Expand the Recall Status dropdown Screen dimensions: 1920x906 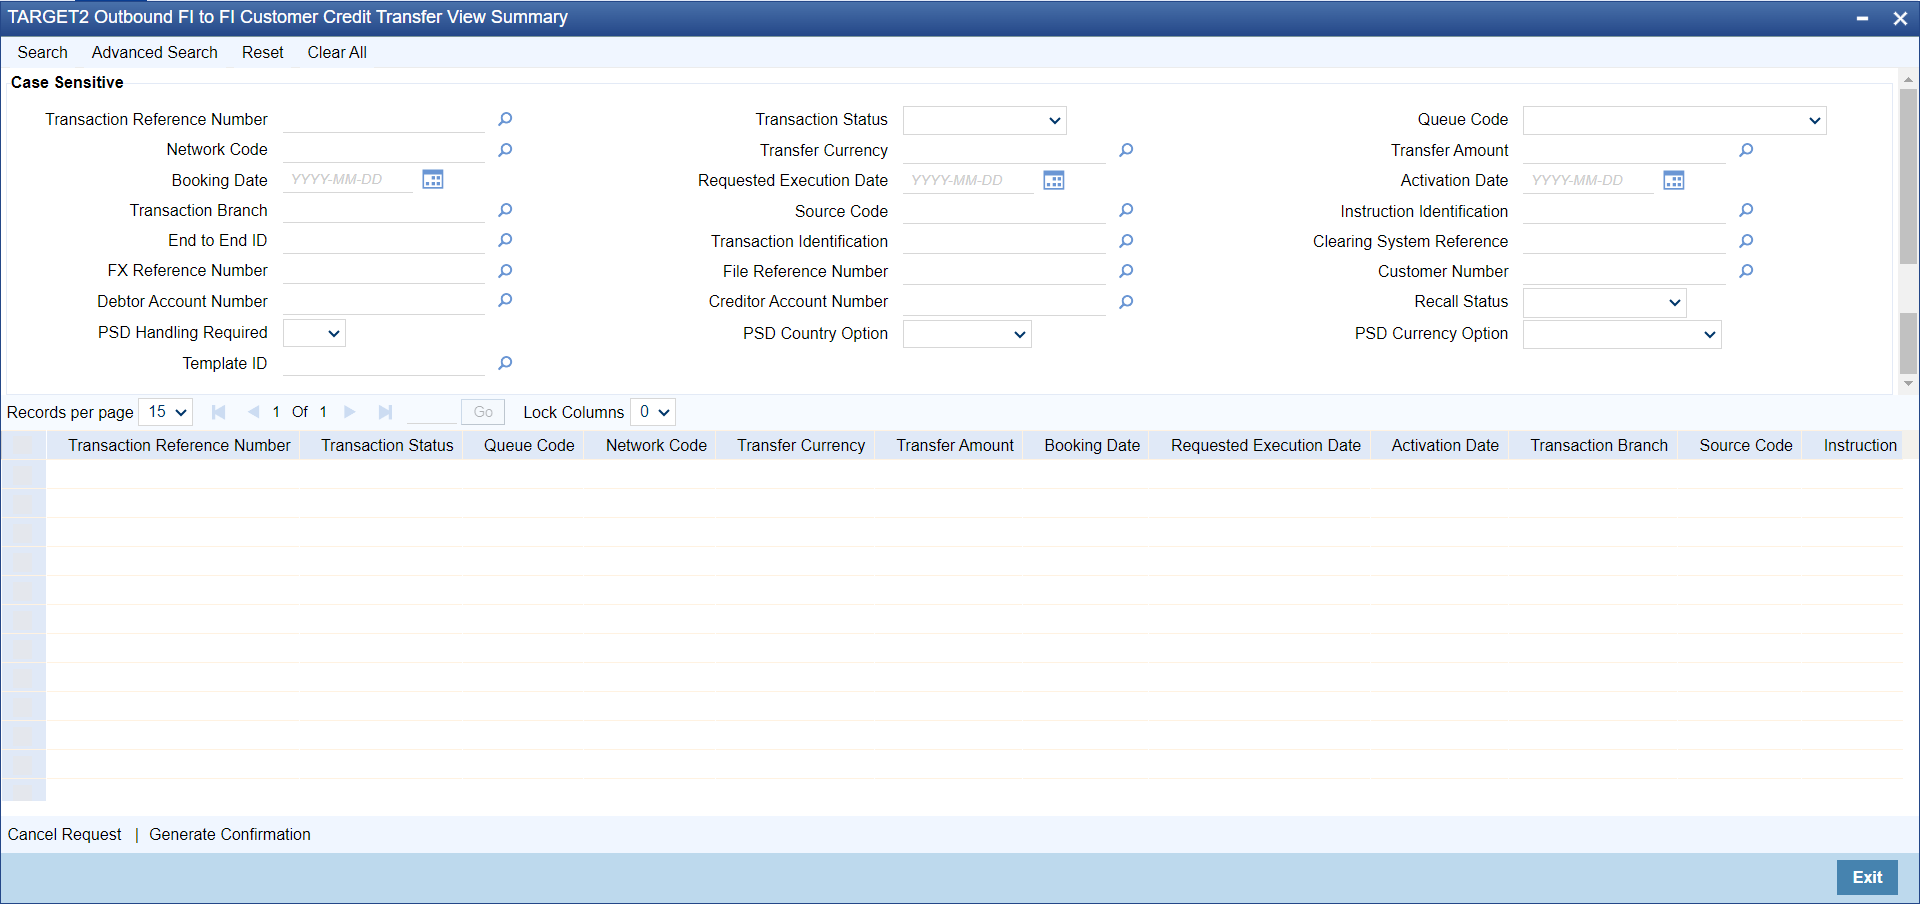click(1605, 303)
